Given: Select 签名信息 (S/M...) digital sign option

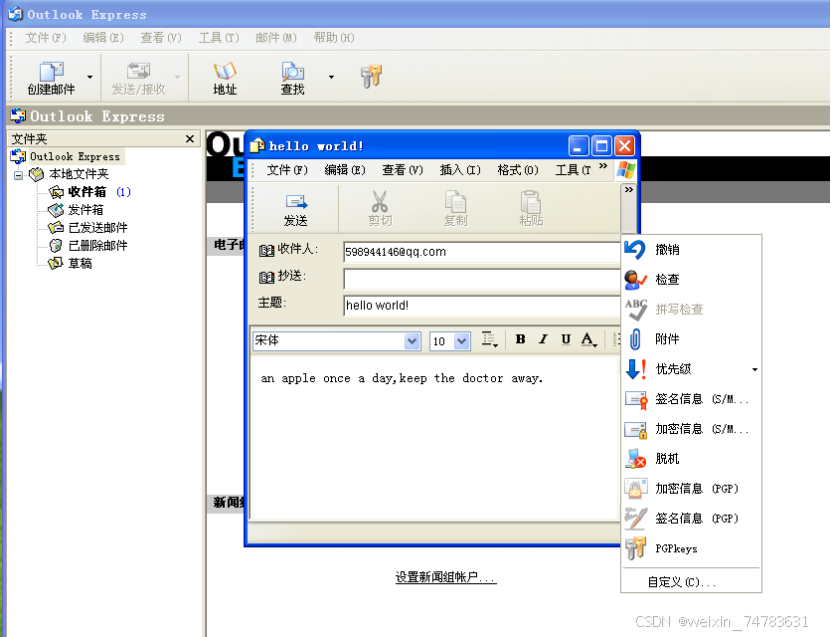Looking at the screenshot, I should tap(691, 399).
